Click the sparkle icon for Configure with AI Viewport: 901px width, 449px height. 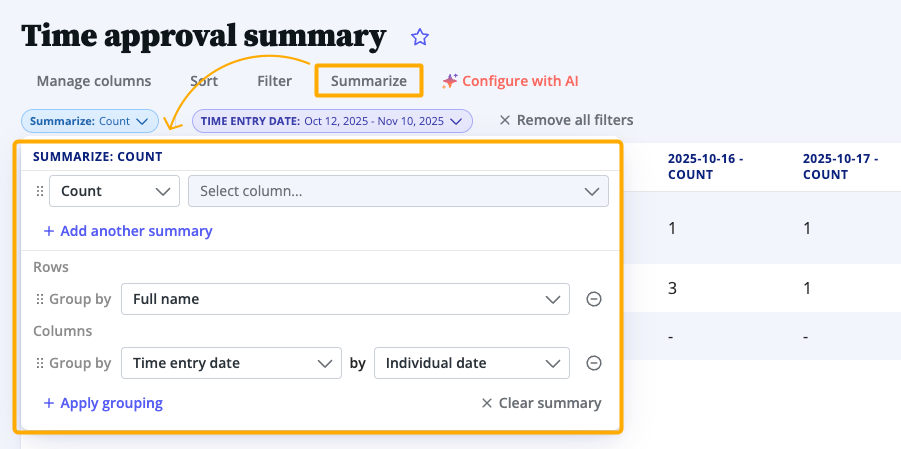pos(450,81)
